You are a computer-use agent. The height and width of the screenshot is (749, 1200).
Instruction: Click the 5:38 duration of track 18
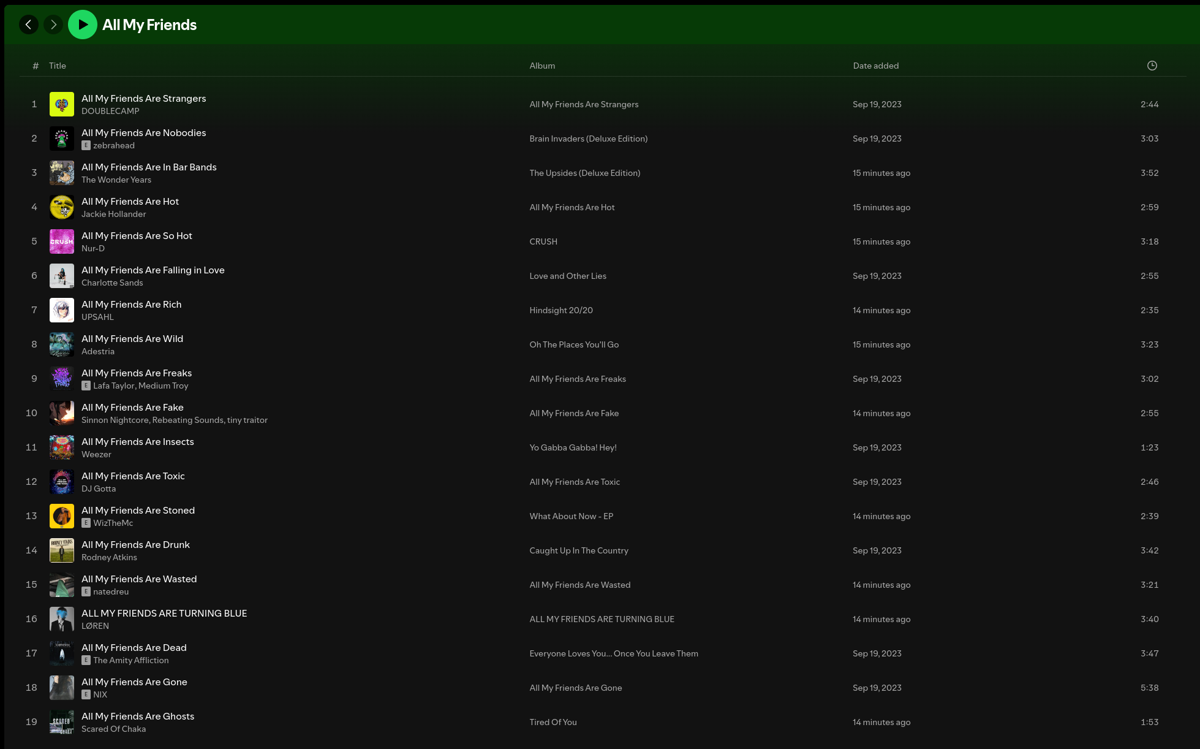(1149, 688)
